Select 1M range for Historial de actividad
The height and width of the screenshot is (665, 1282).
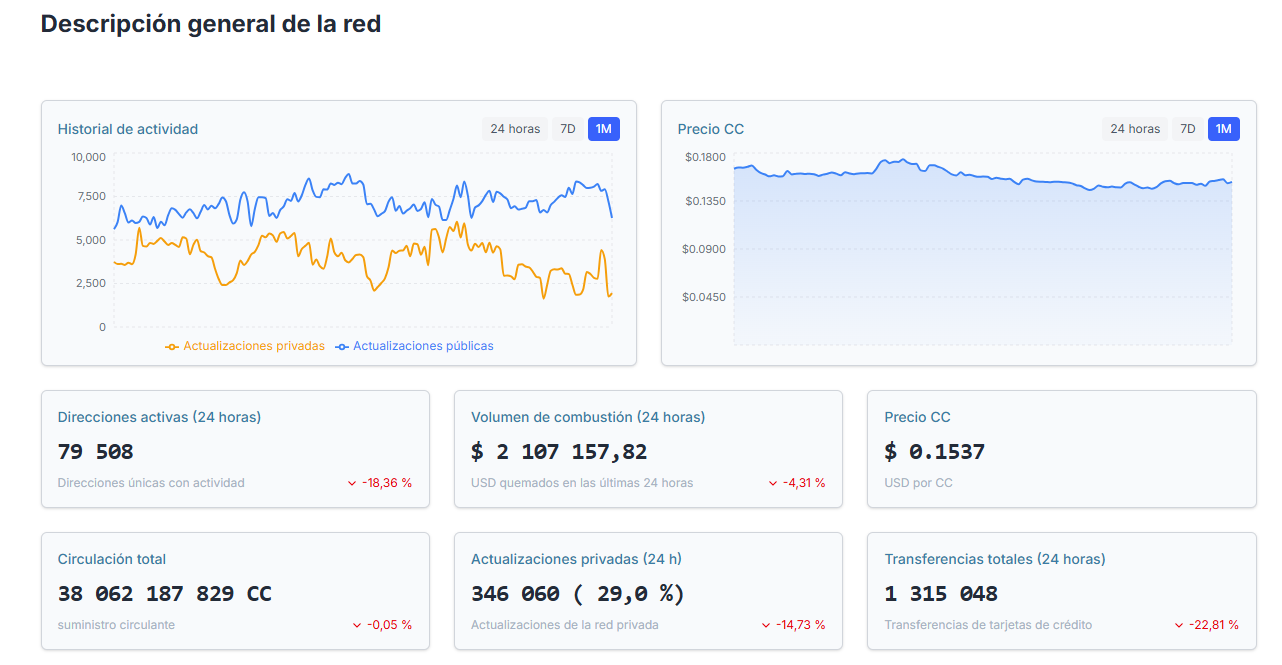[603, 129]
